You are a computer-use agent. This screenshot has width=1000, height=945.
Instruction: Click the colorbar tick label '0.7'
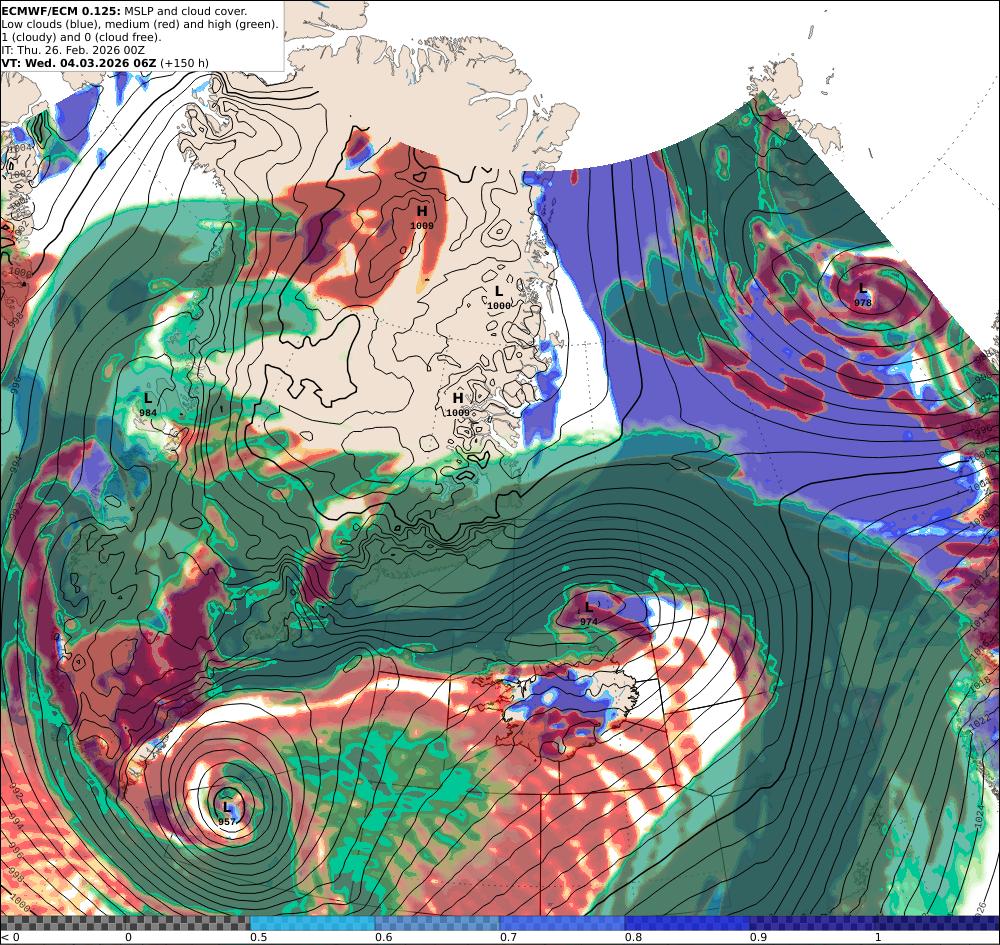coord(508,937)
